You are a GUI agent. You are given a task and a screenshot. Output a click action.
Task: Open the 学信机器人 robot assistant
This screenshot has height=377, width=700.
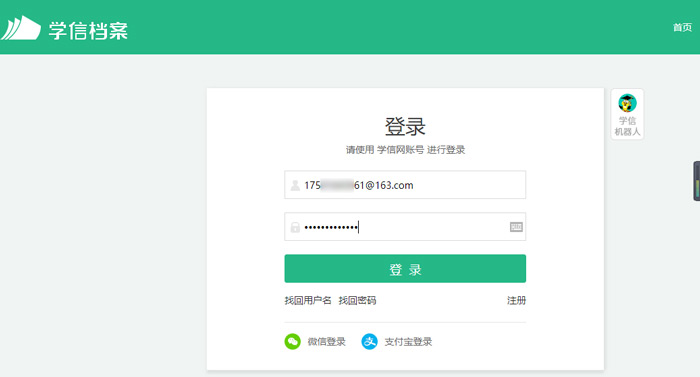(627, 114)
